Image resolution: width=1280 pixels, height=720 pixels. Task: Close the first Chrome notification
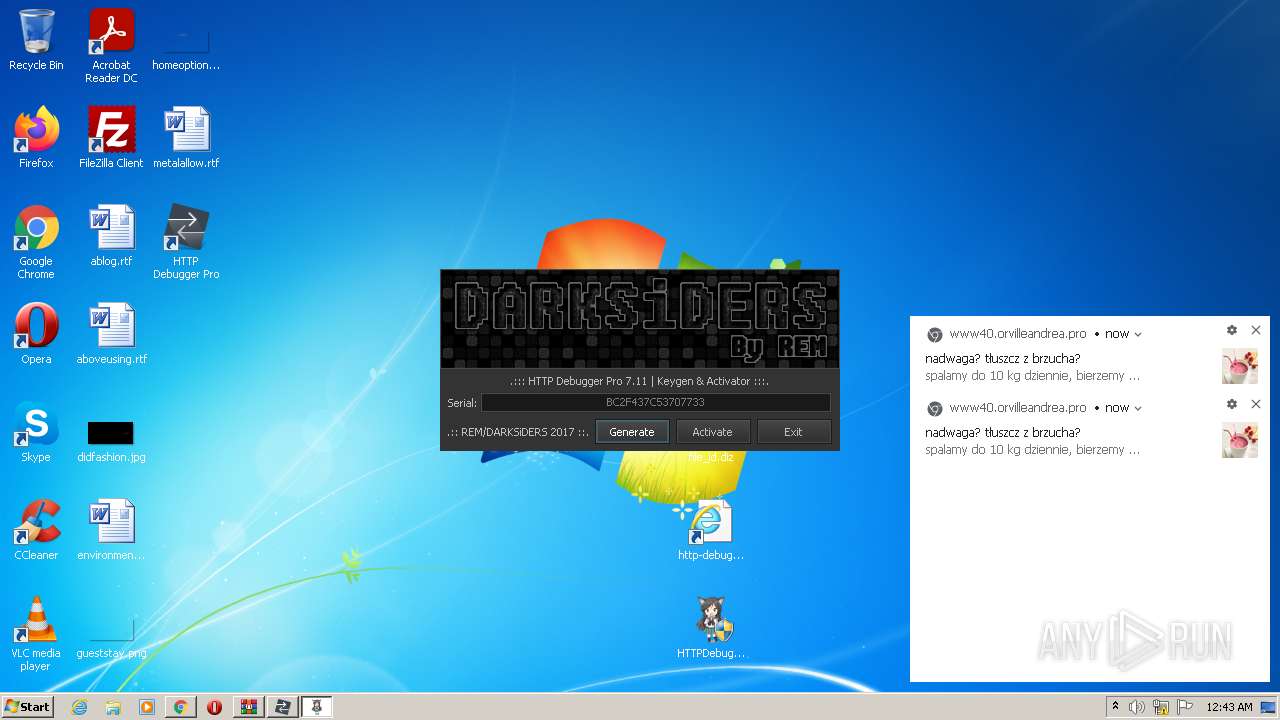click(1256, 330)
